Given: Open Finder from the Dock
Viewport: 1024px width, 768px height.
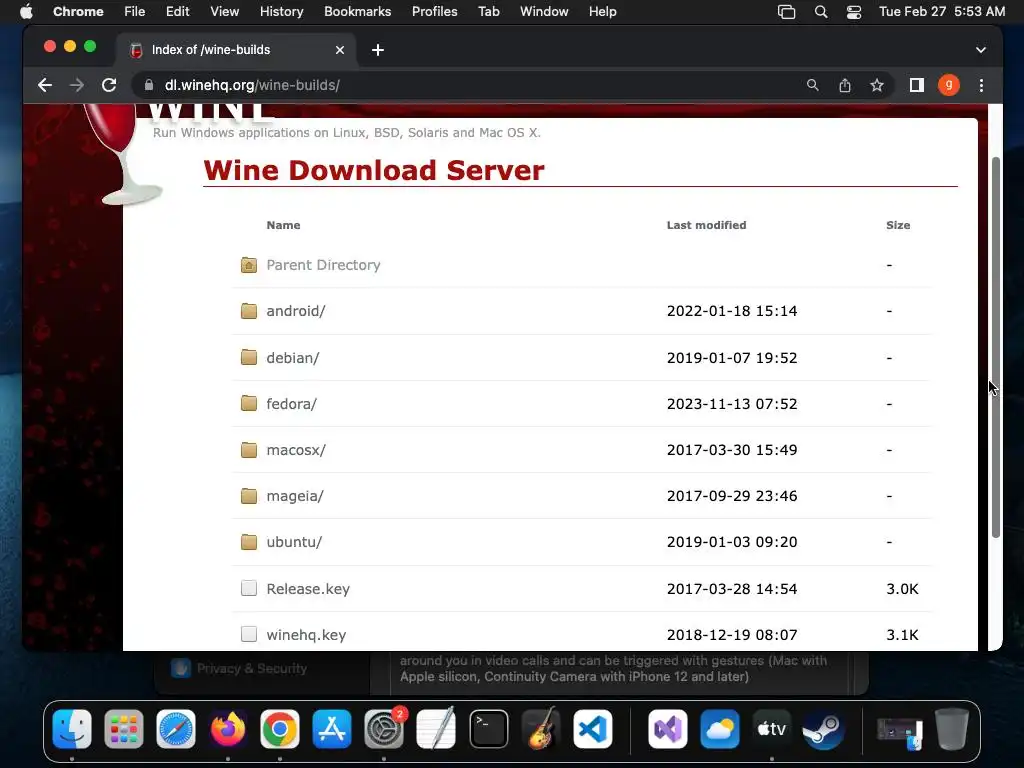Looking at the screenshot, I should [x=72, y=729].
